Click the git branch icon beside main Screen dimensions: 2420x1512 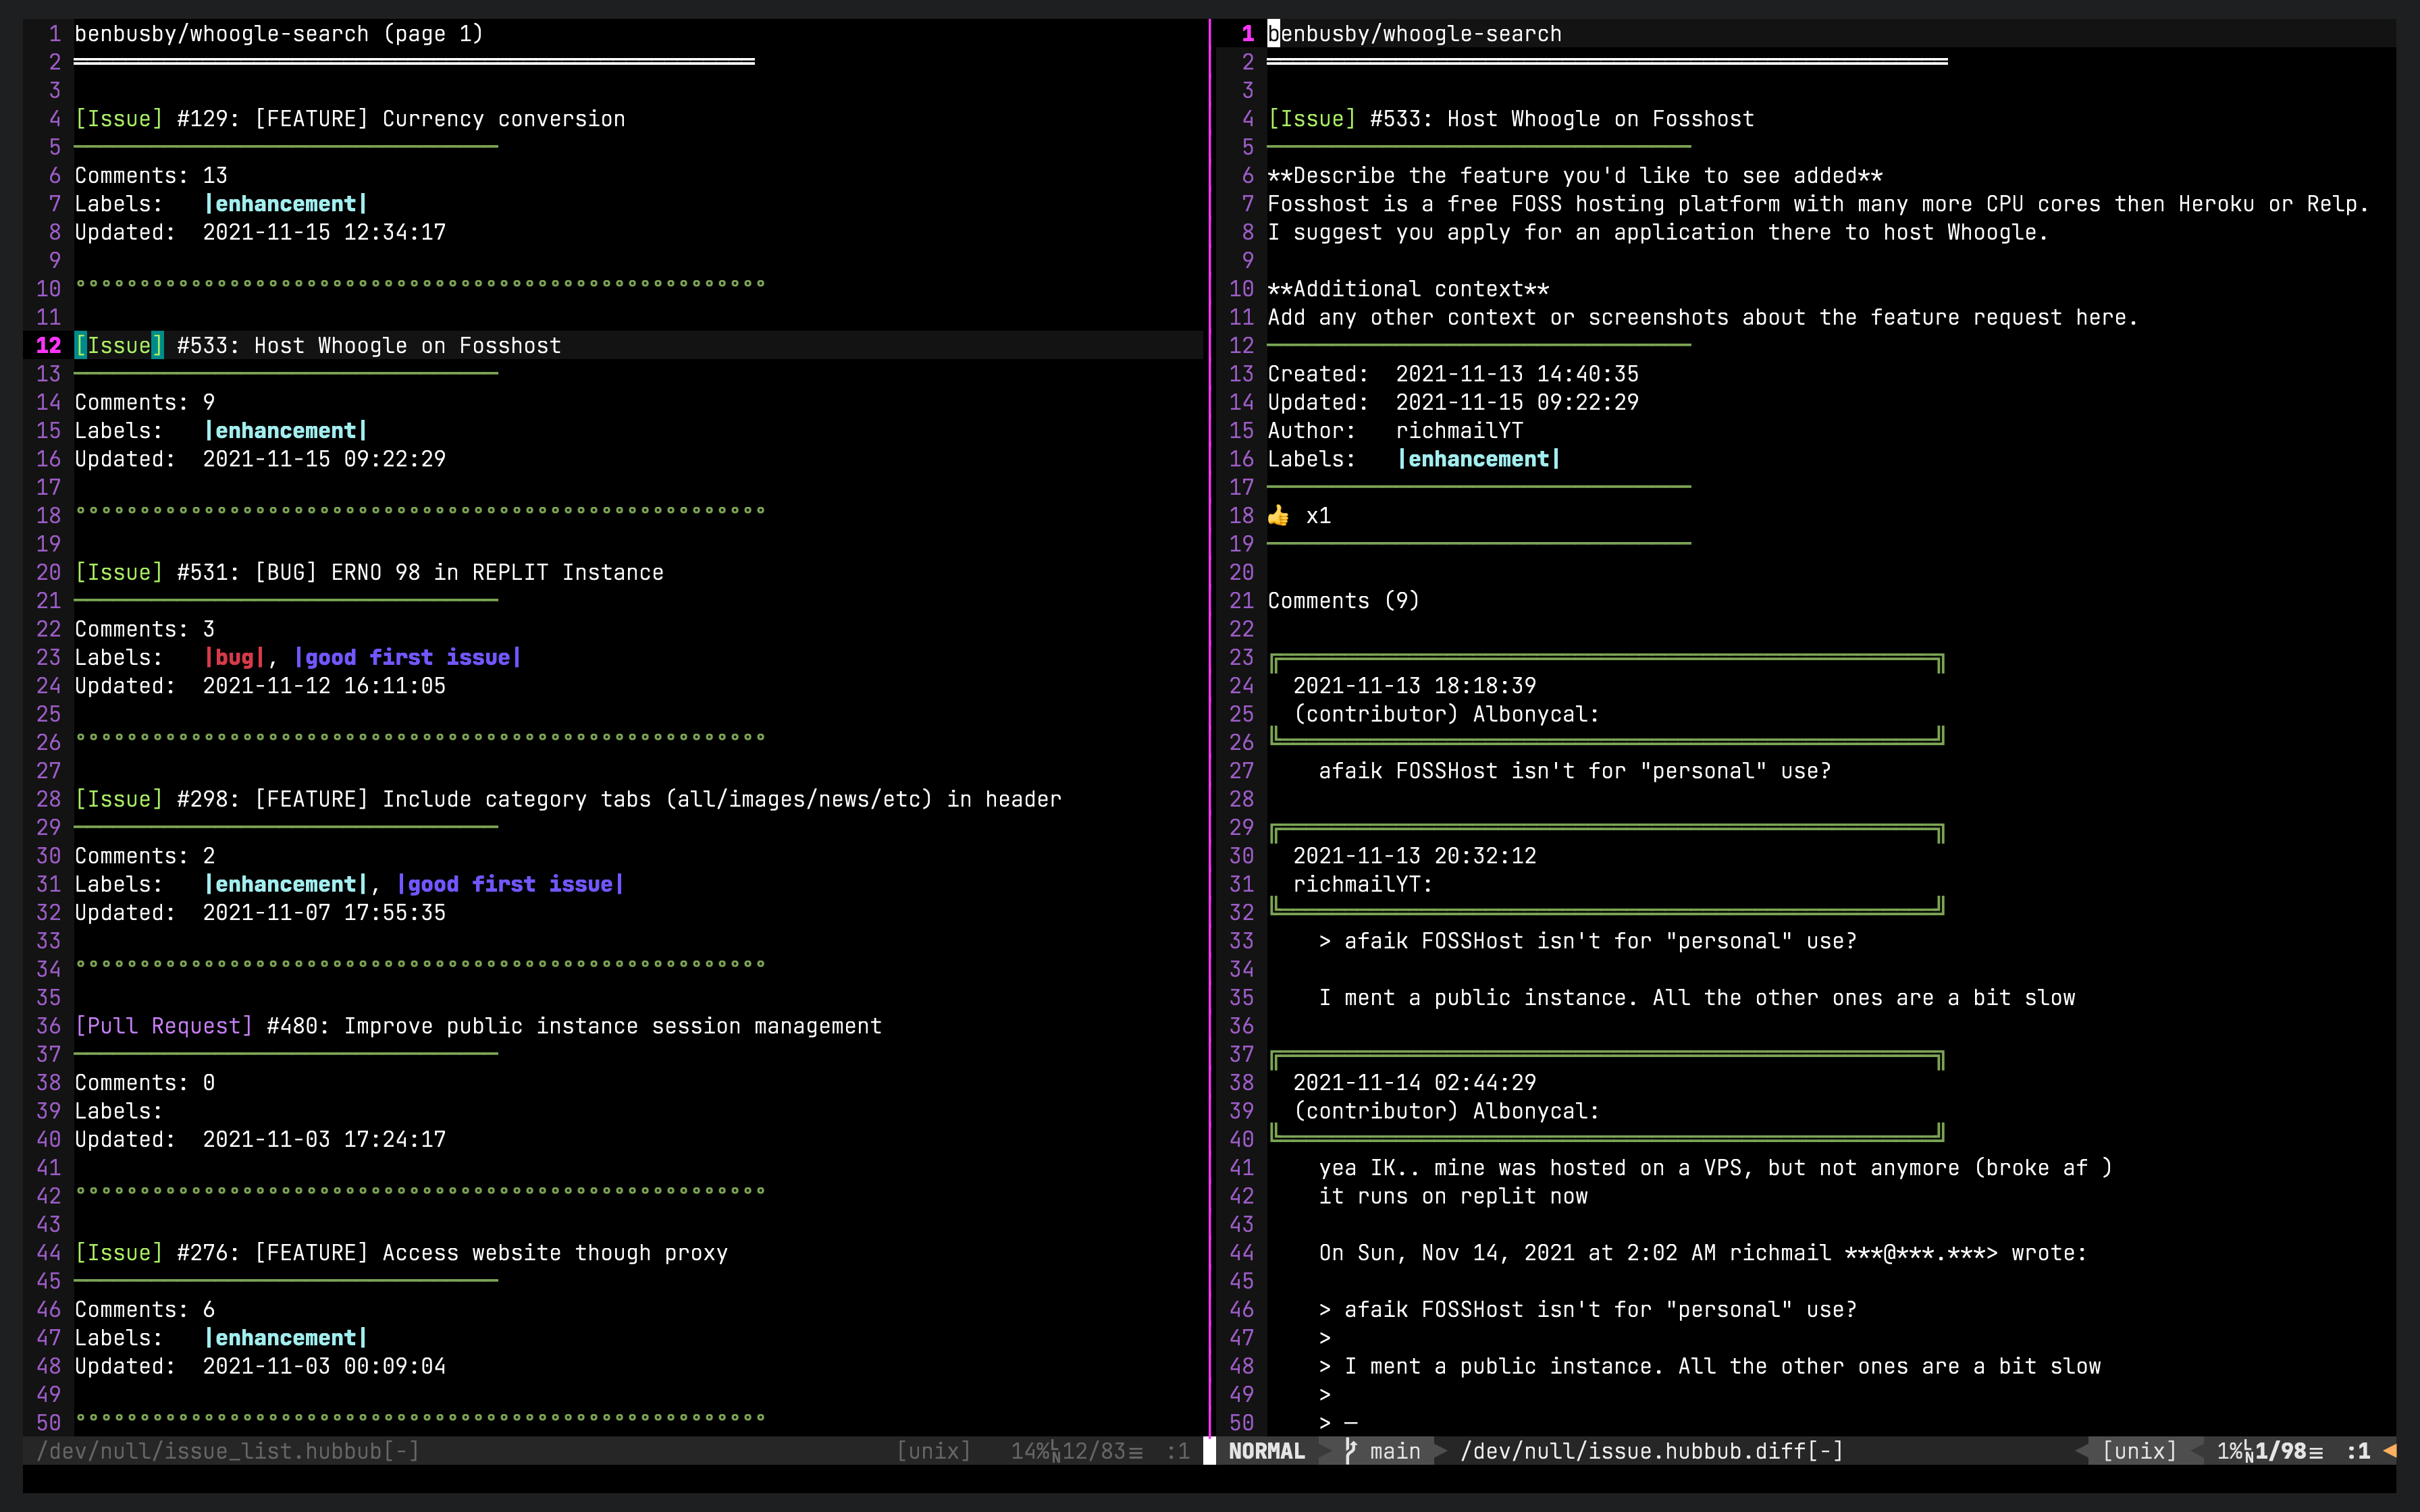(1351, 1450)
